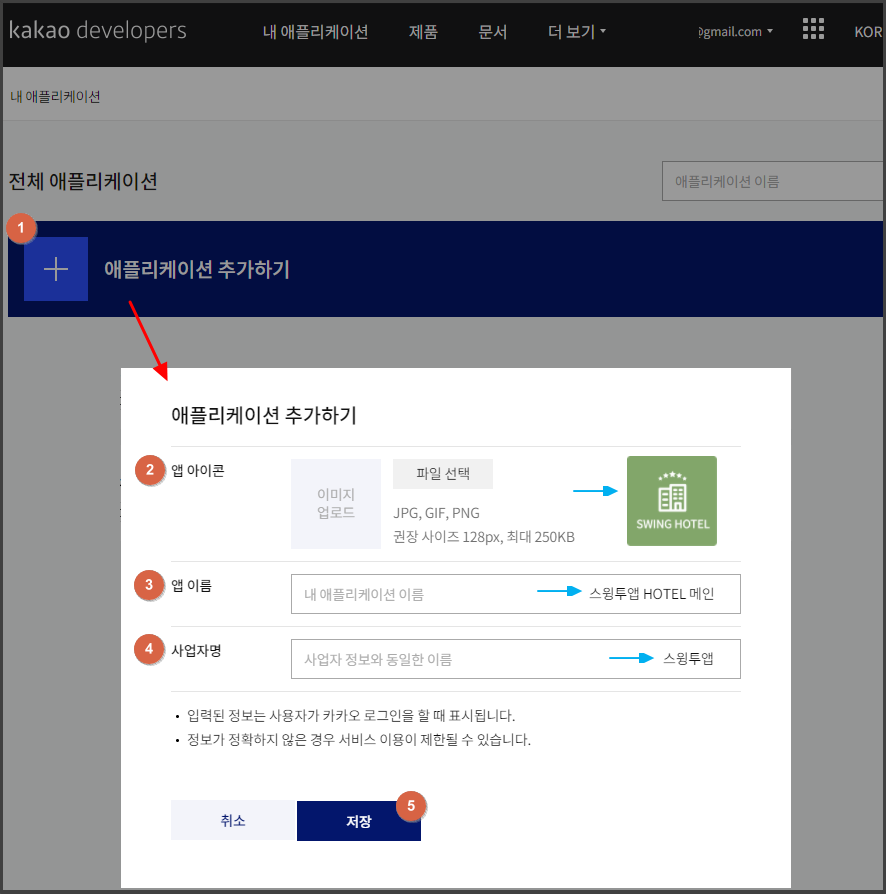The image size is (886, 894).
Task: Click the 내 애플리케이션 breadcrumb link
Action: pos(55,97)
